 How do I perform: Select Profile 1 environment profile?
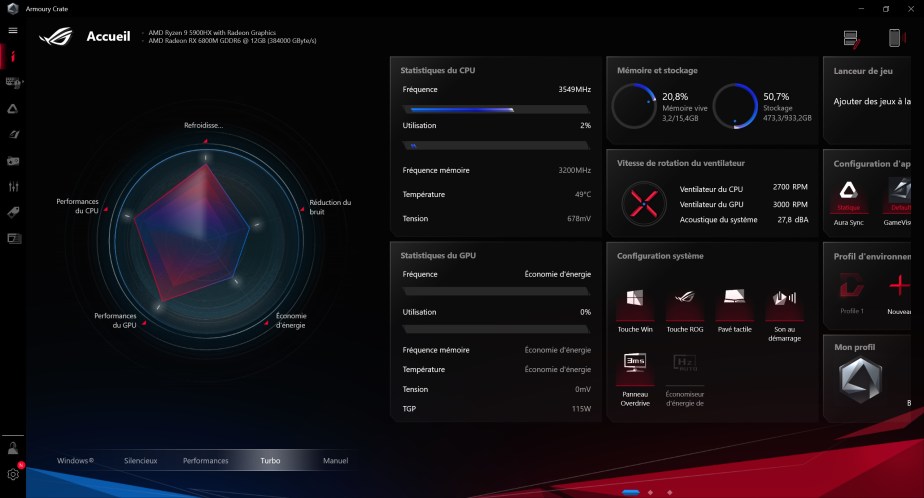851,293
